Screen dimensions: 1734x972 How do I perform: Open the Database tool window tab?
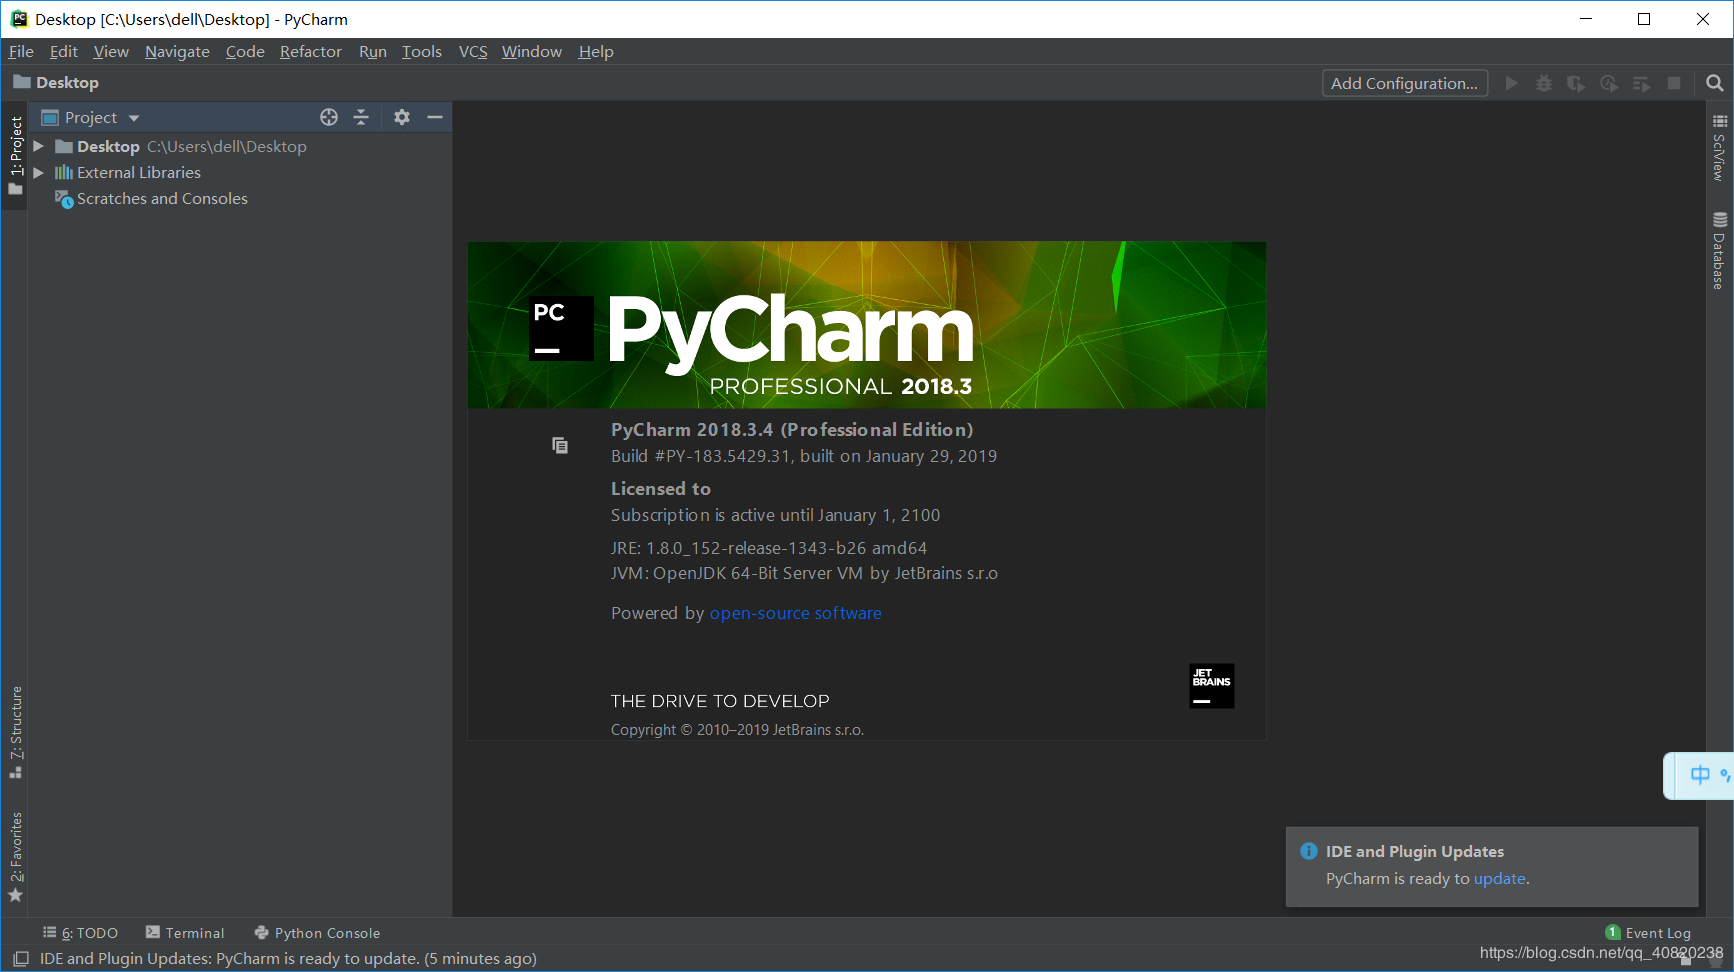click(x=1721, y=248)
